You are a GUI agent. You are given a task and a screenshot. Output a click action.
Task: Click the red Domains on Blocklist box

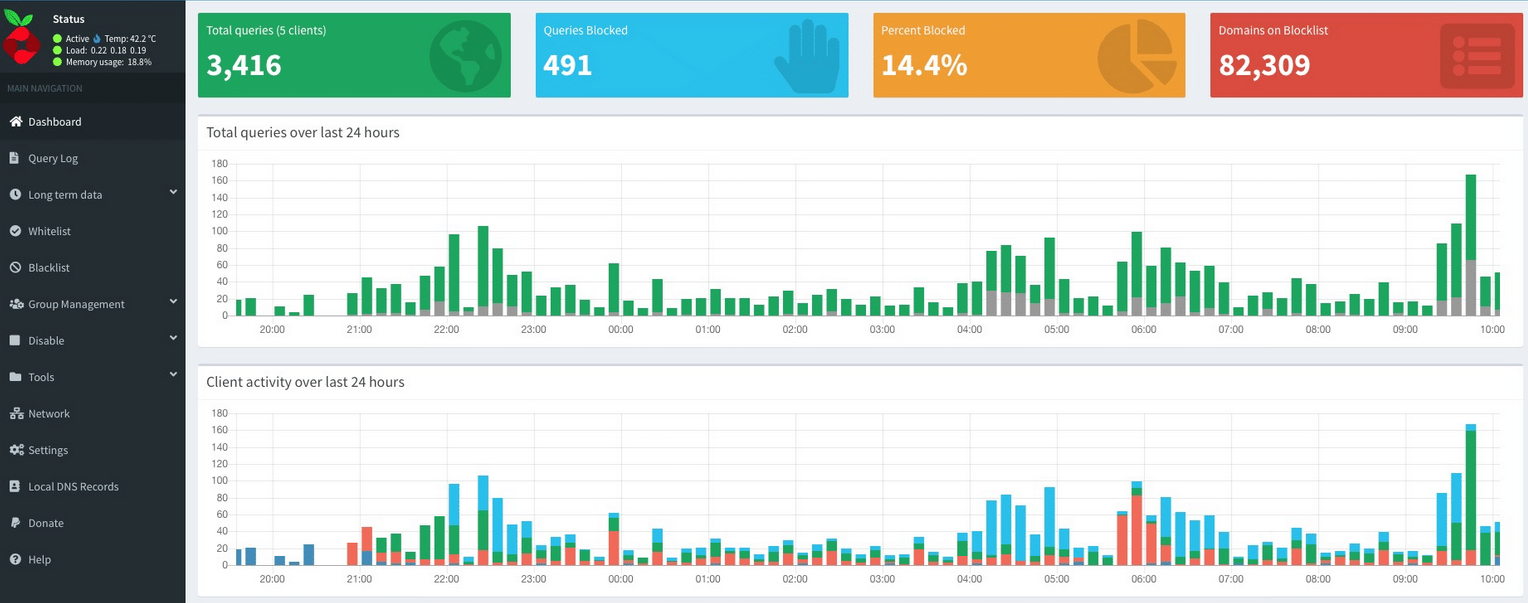pyautogui.click(x=1366, y=55)
